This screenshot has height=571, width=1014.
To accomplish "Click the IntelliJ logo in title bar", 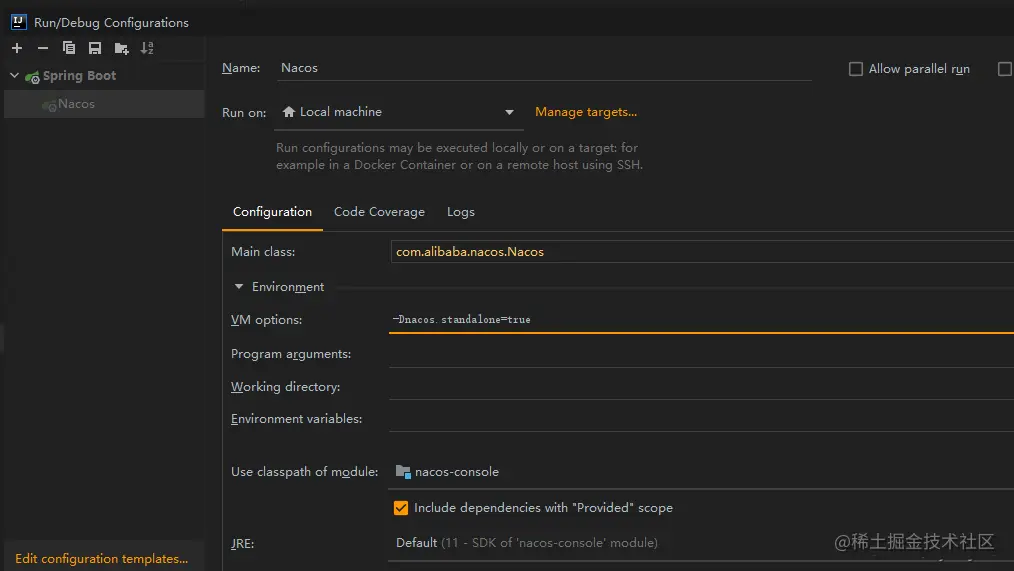I will pyautogui.click(x=18, y=22).
